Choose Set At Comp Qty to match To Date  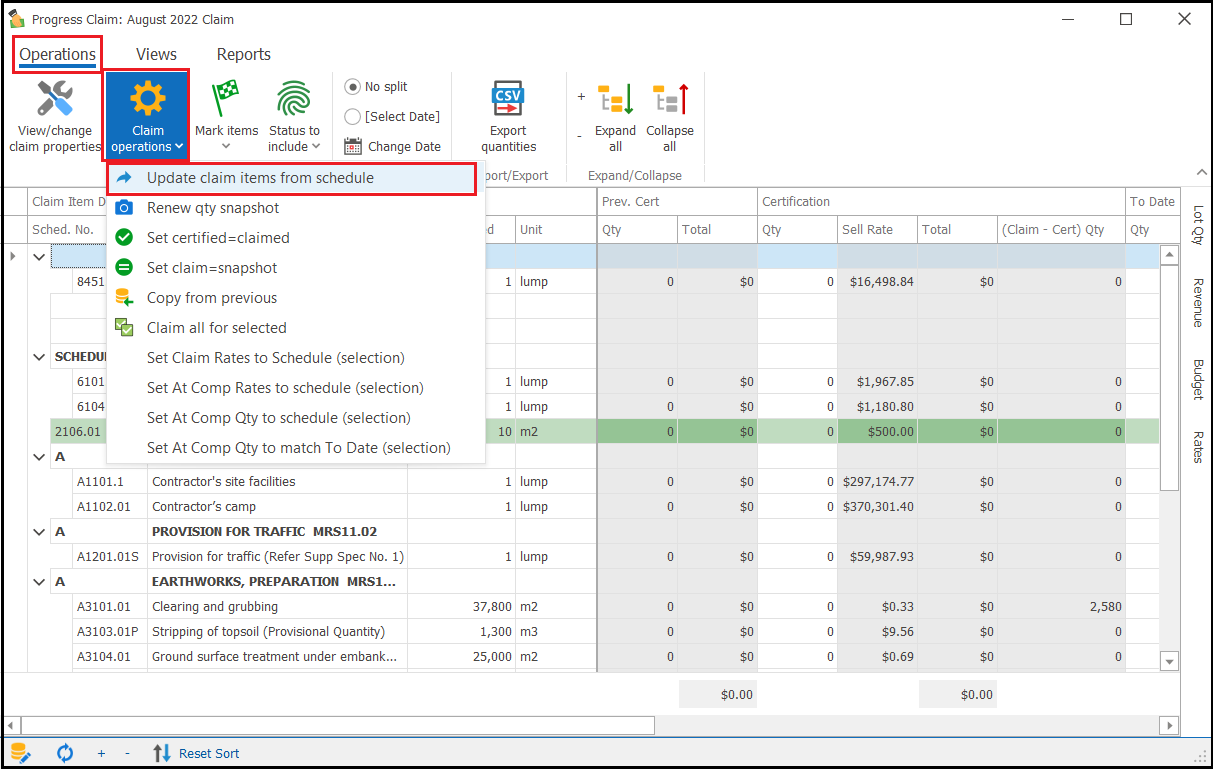click(x=296, y=448)
